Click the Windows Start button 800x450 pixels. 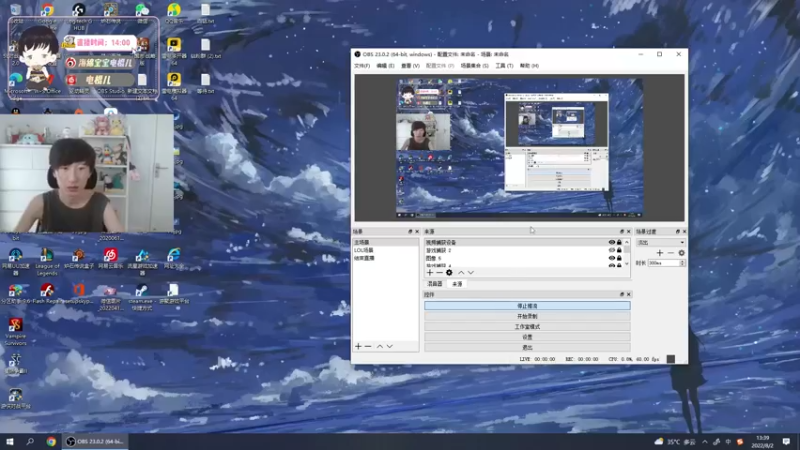coord(10,441)
